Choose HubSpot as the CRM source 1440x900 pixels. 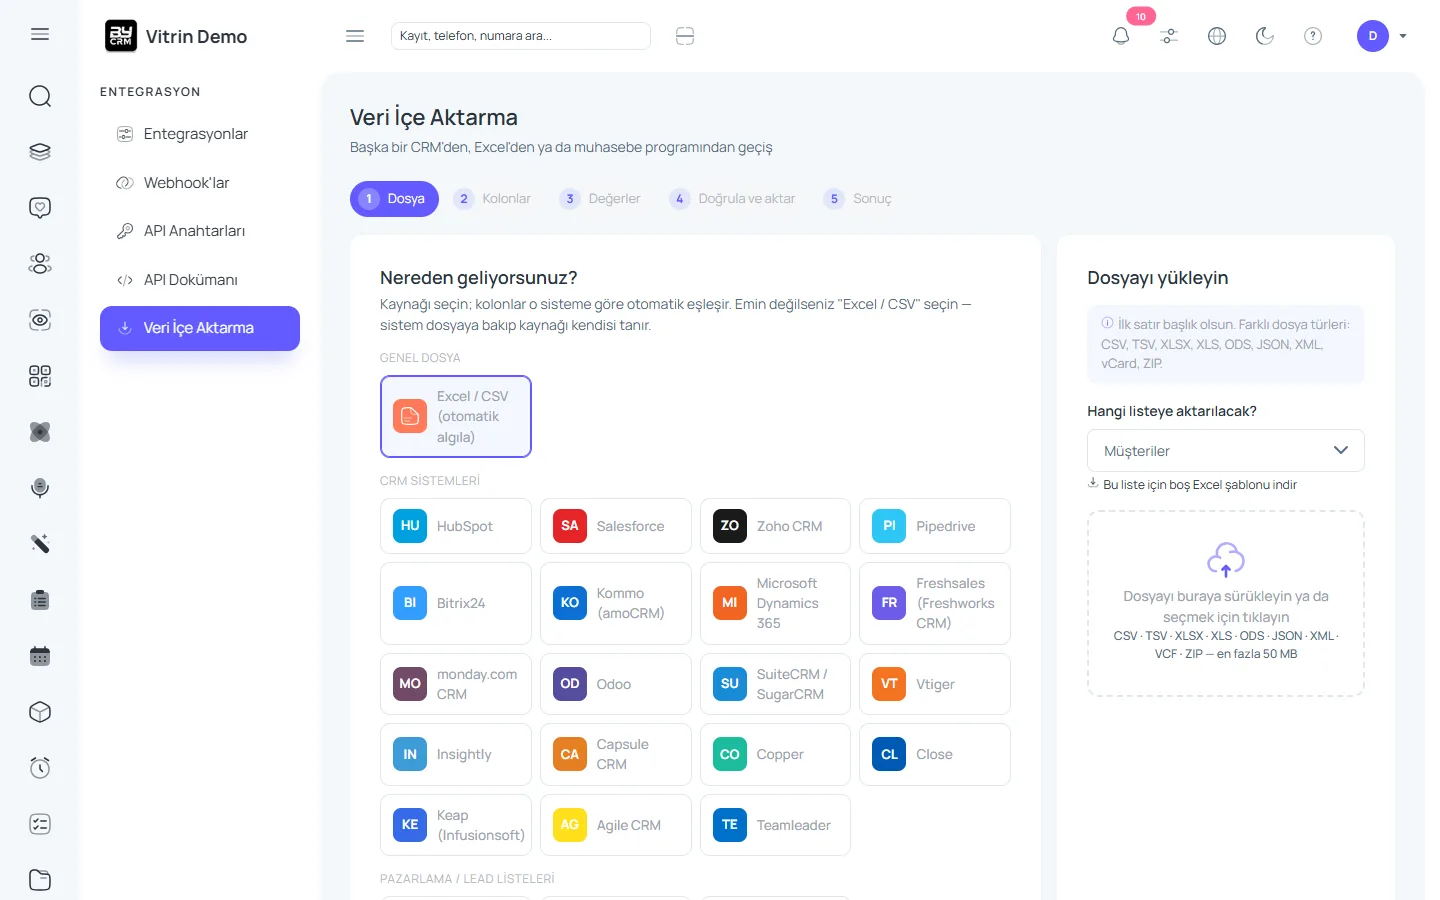(x=456, y=526)
